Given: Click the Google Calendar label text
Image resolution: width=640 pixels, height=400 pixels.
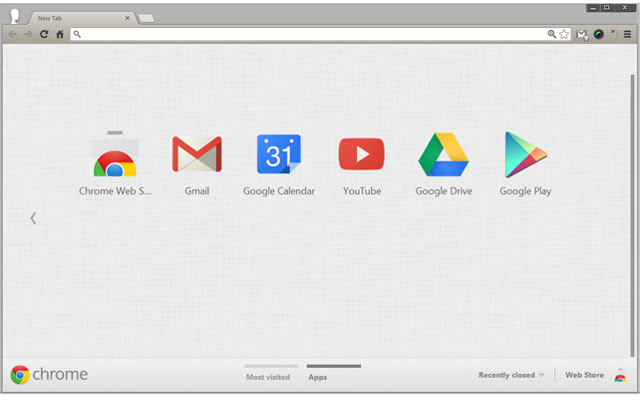Looking at the screenshot, I should (279, 191).
